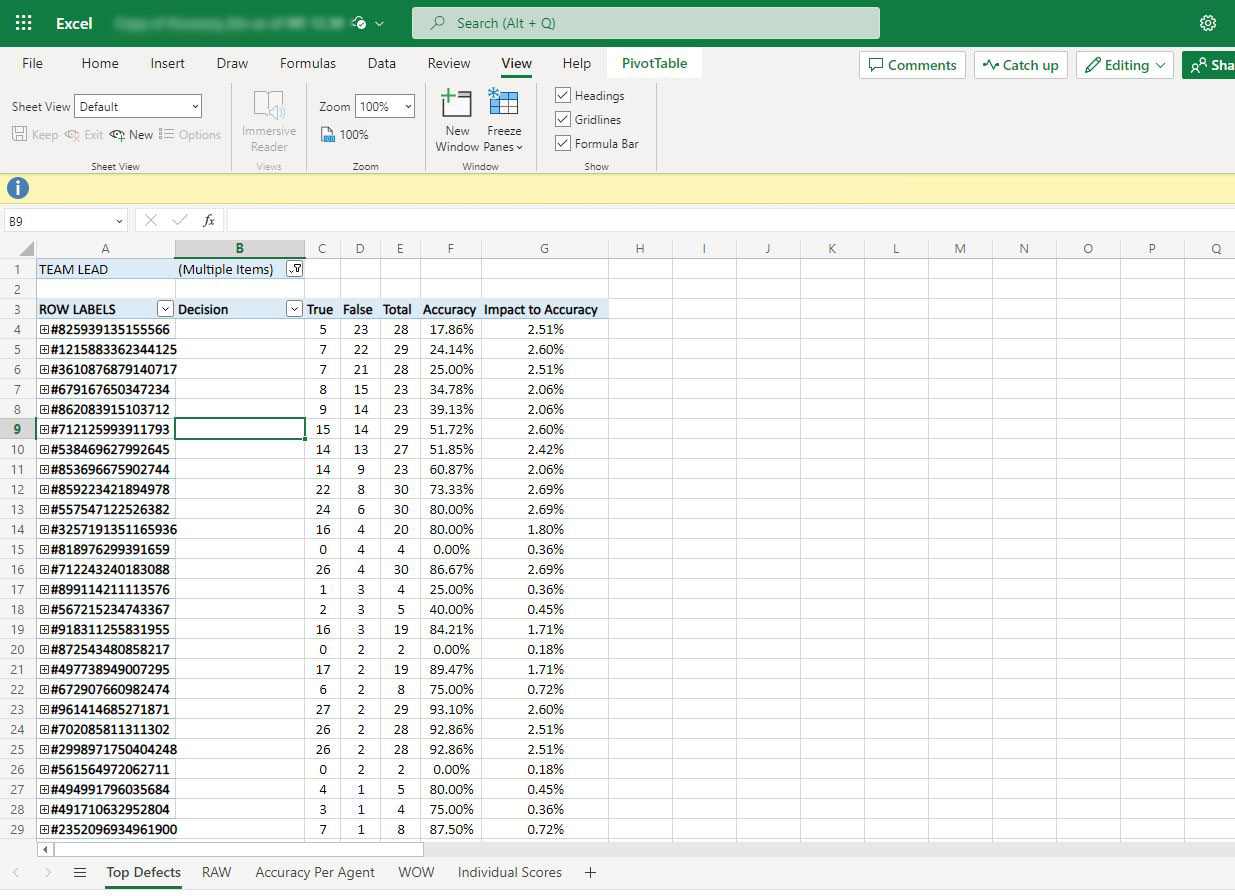Expand row #825939135155566 in pivot table
Viewport: 1235px width, 896px height.
[x=44, y=329]
